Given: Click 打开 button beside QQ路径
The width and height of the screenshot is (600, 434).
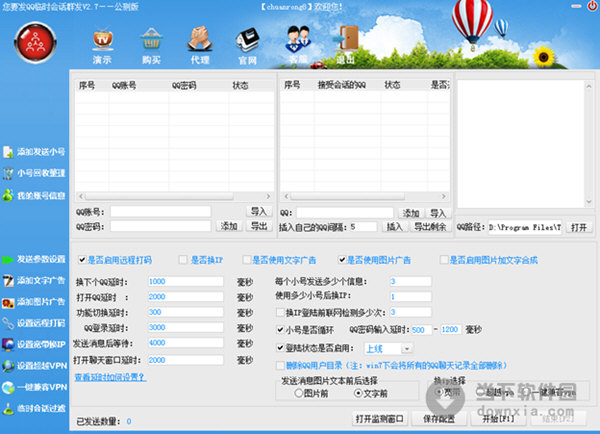Looking at the screenshot, I should click(x=579, y=227).
